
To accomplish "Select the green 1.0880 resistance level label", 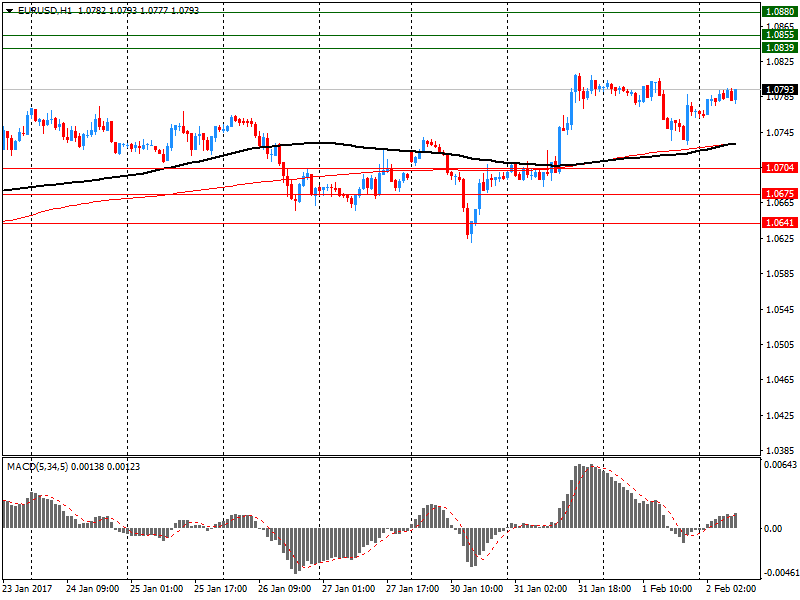I will pyautogui.click(x=780, y=12).
